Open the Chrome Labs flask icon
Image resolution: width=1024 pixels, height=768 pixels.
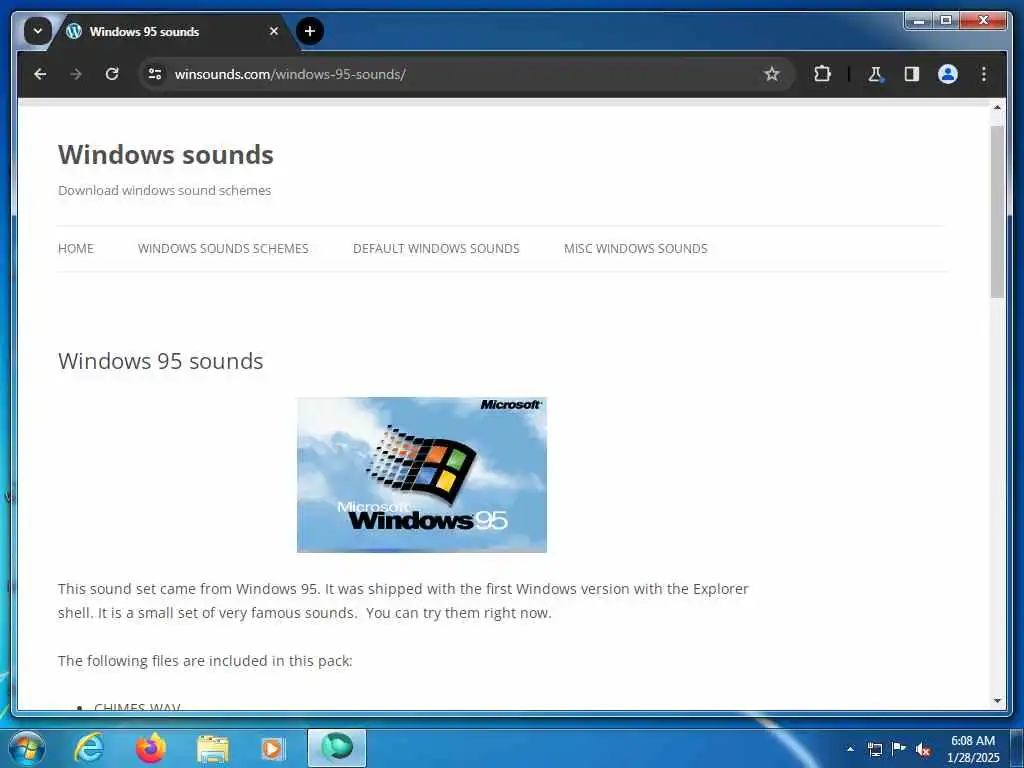click(875, 74)
